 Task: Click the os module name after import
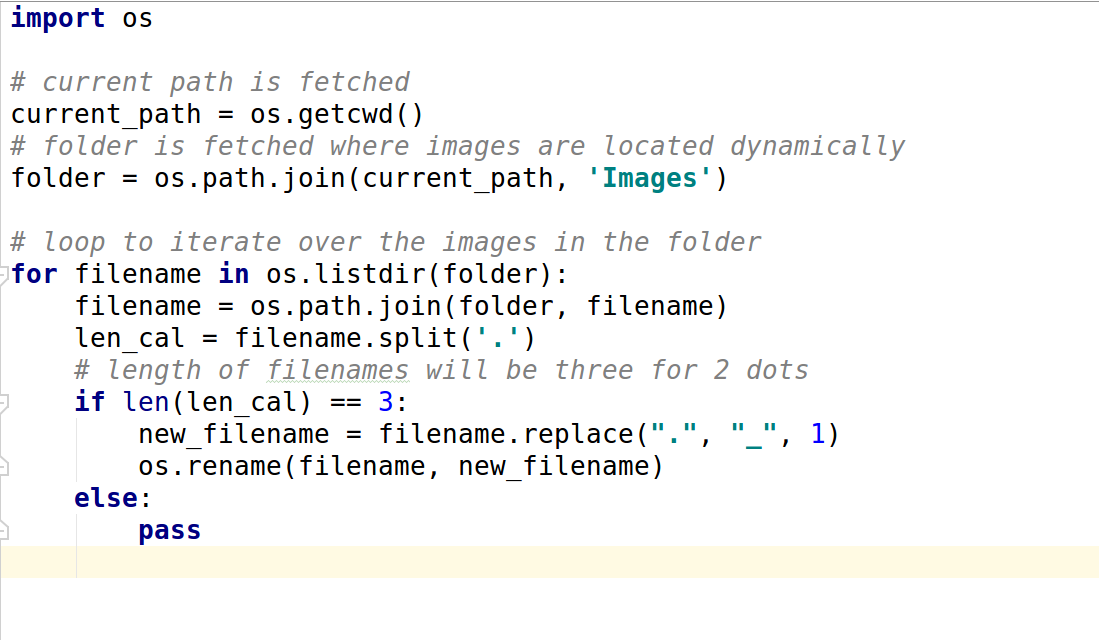(138, 17)
